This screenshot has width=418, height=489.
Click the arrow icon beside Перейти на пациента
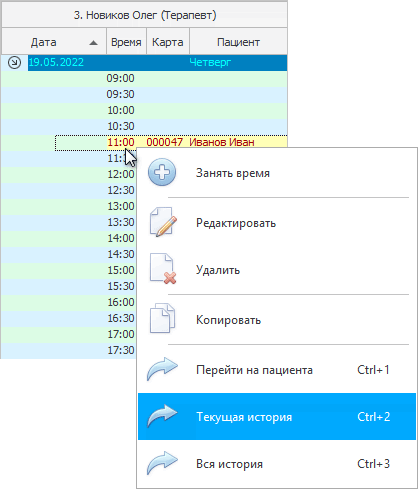[x=162, y=369]
